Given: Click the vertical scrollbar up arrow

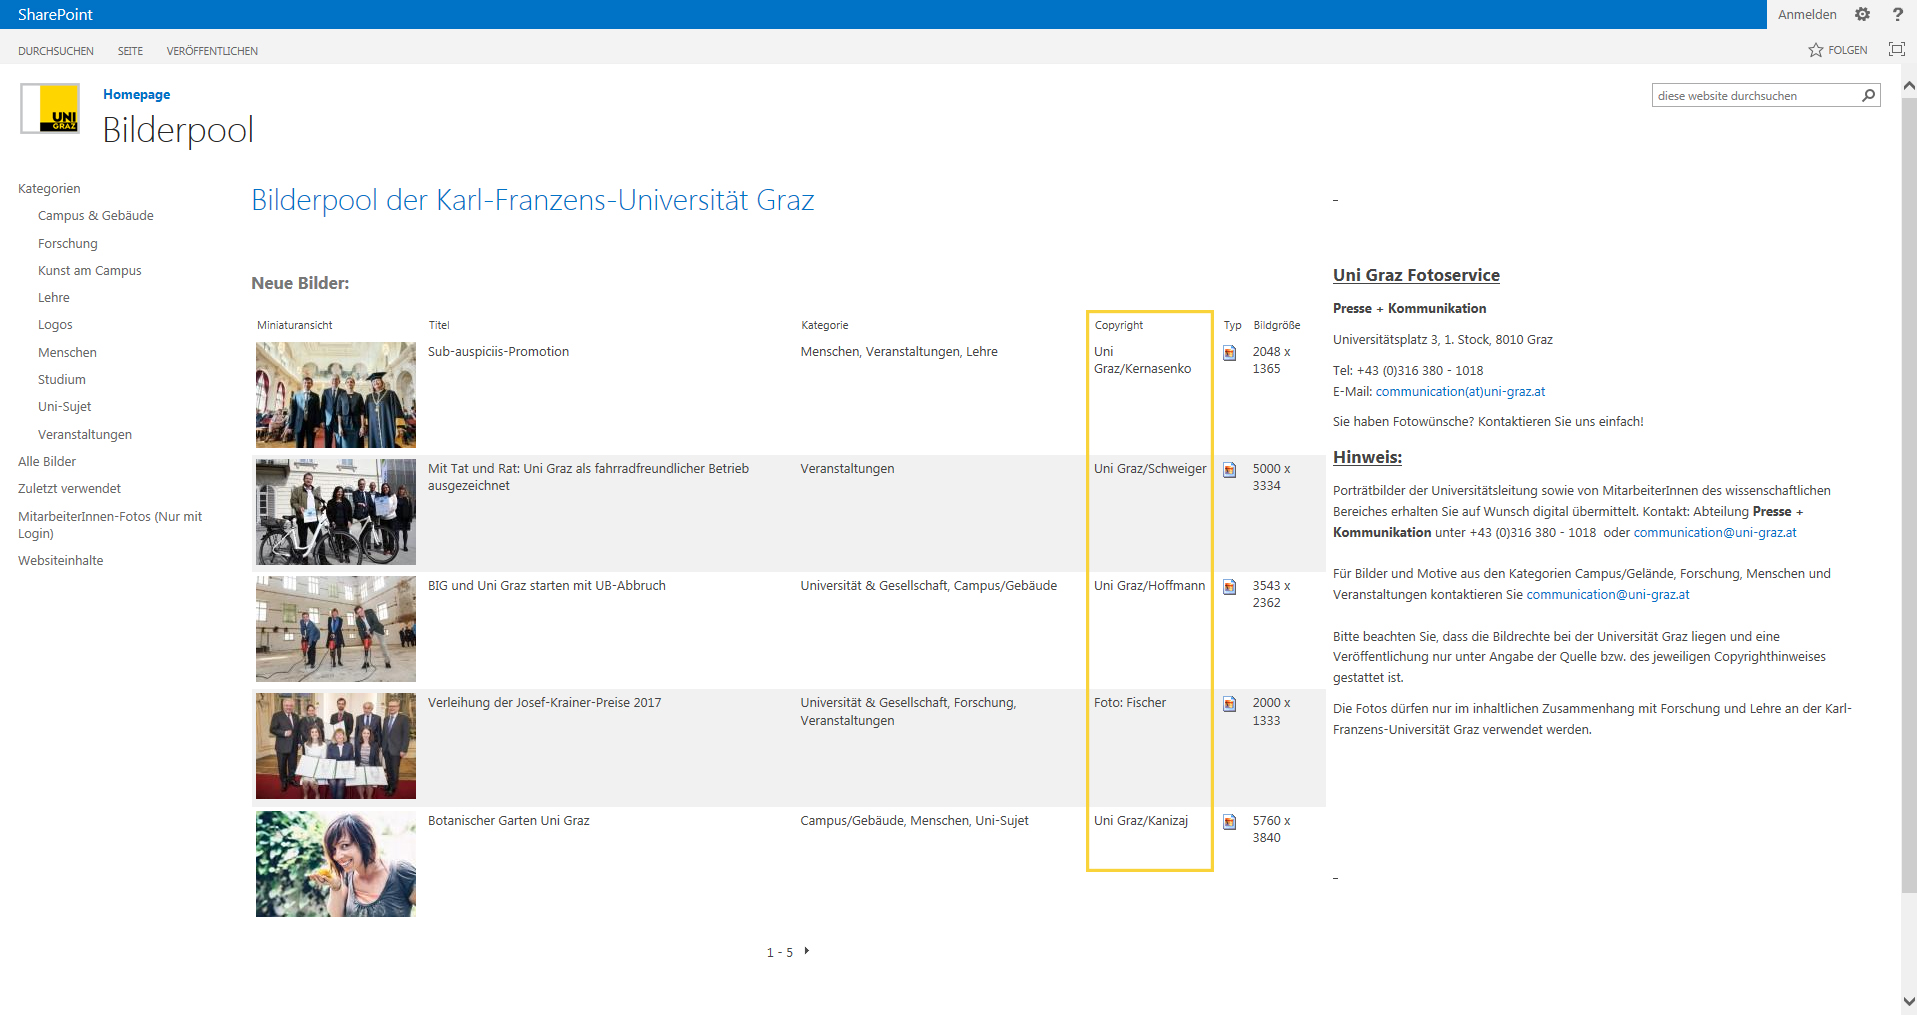Looking at the screenshot, I should (x=1908, y=87).
